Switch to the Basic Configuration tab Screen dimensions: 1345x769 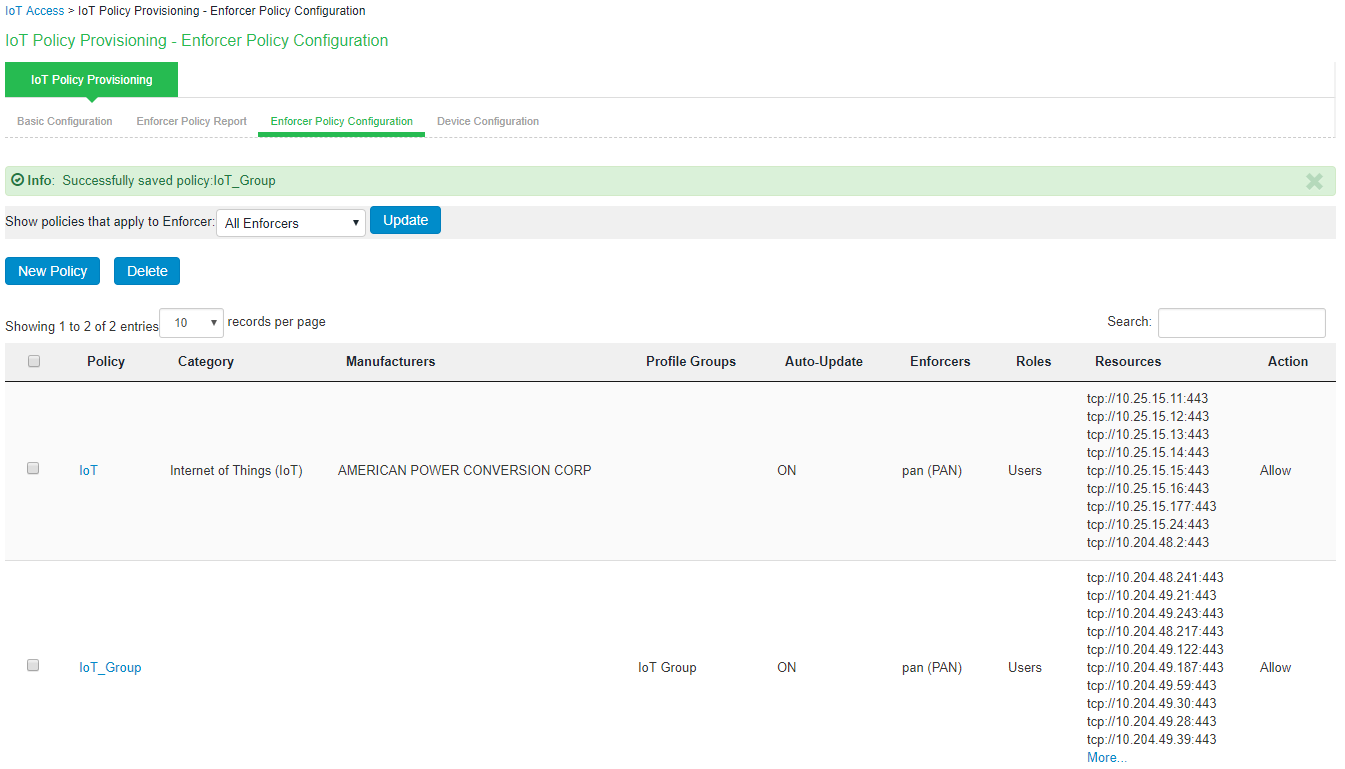[65, 121]
